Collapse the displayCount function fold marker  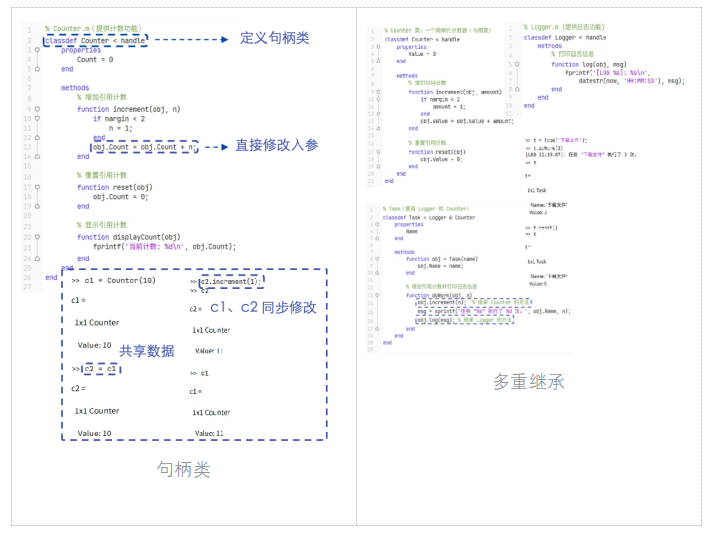pyautogui.click(x=37, y=236)
